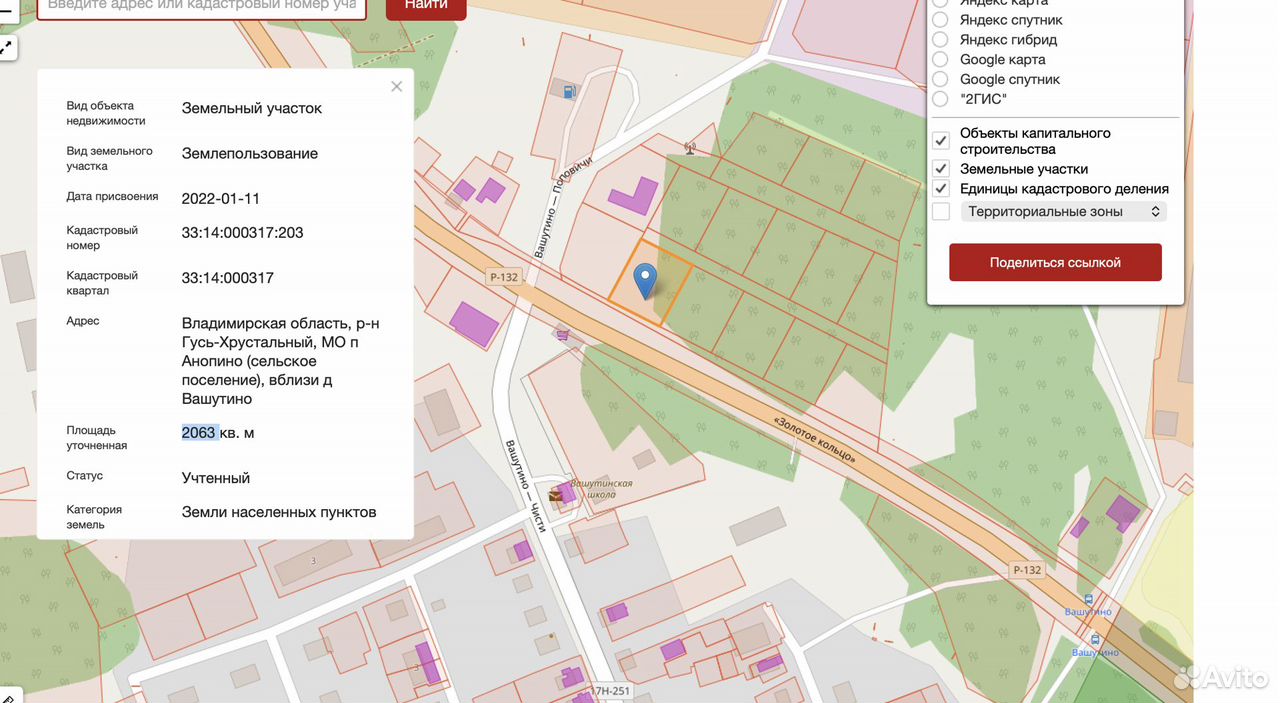Click cadastral number 33:14:000317:203

pyautogui.click(x=242, y=233)
